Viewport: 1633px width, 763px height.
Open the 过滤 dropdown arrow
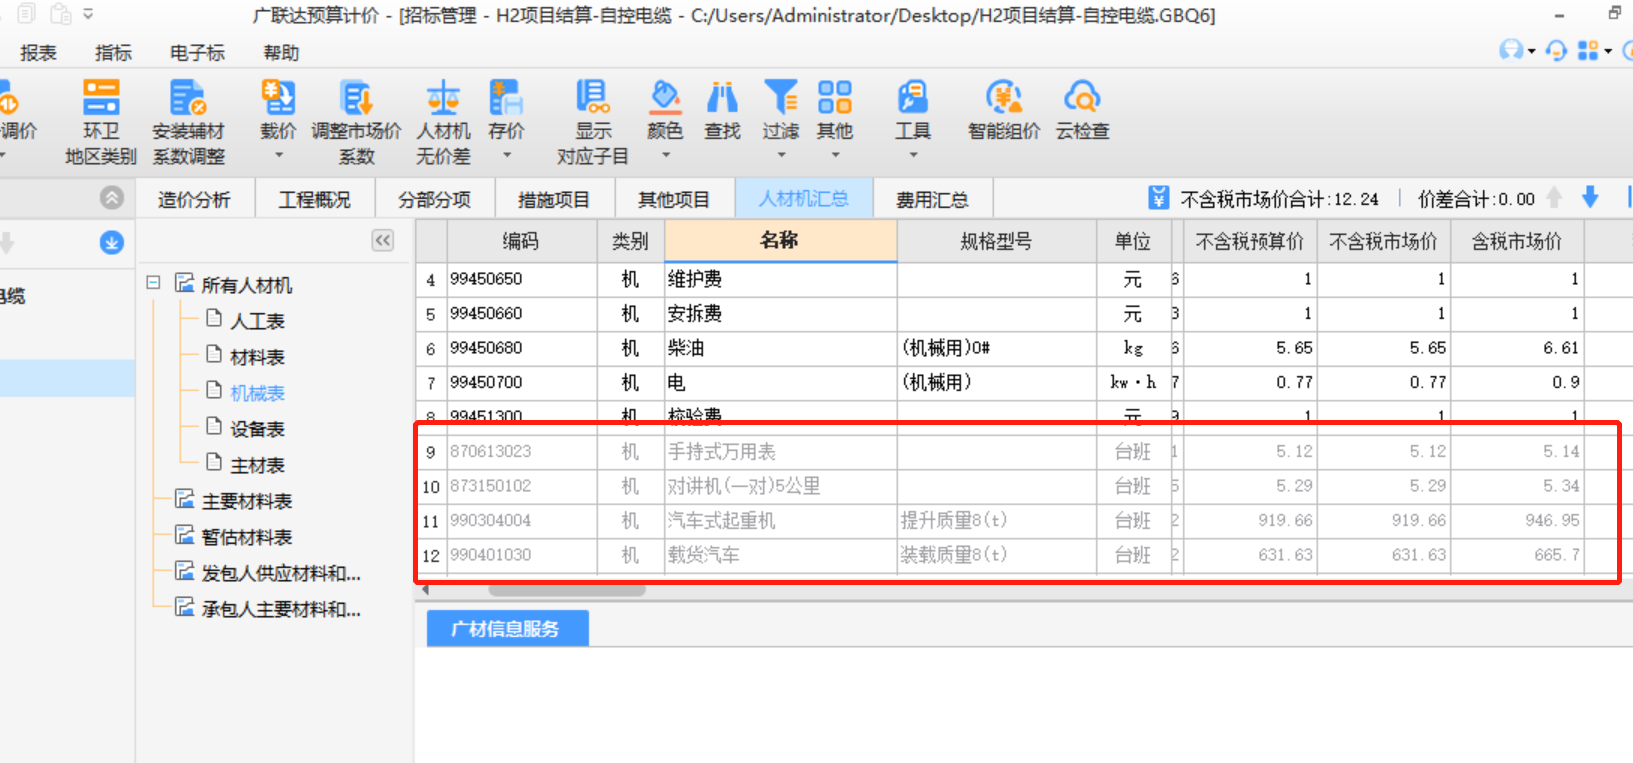780,155
